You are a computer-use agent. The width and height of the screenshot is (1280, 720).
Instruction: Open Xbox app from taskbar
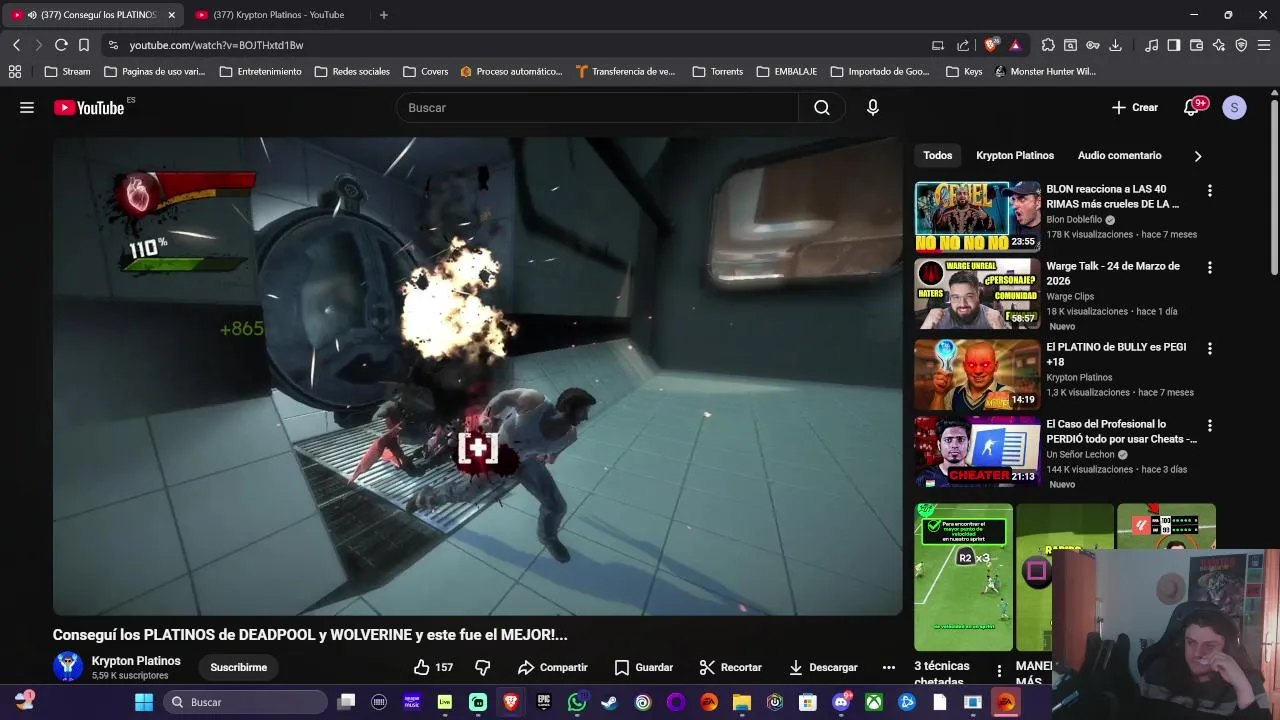coord(874,702)
